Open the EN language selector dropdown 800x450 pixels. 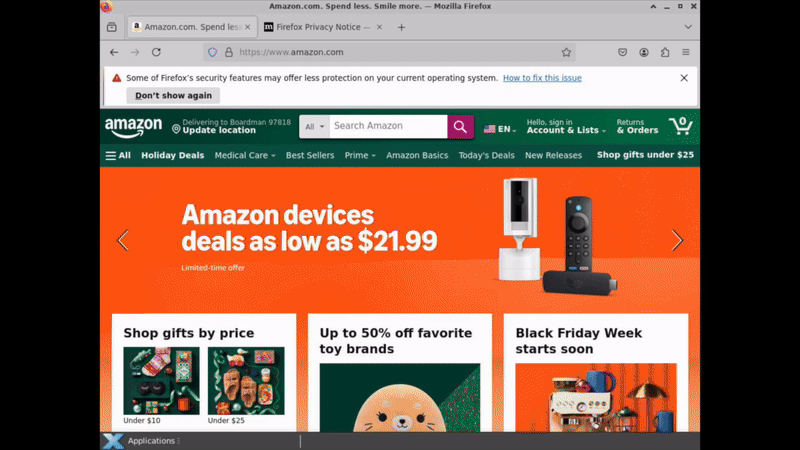point(500,129)
